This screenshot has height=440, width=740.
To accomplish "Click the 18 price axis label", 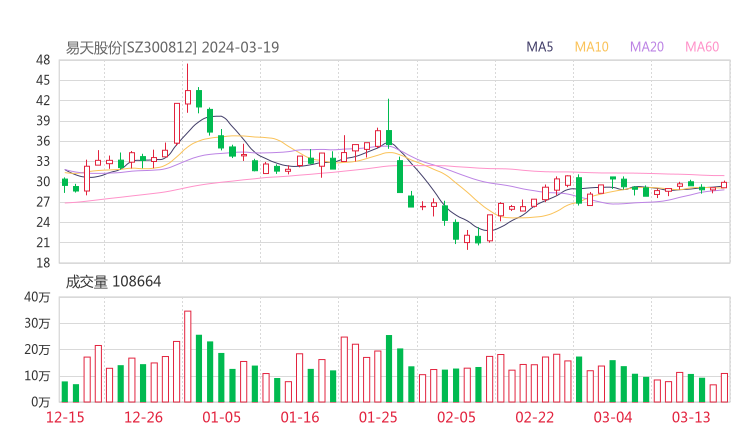I will pyautogui.click(x=43, y=263).
